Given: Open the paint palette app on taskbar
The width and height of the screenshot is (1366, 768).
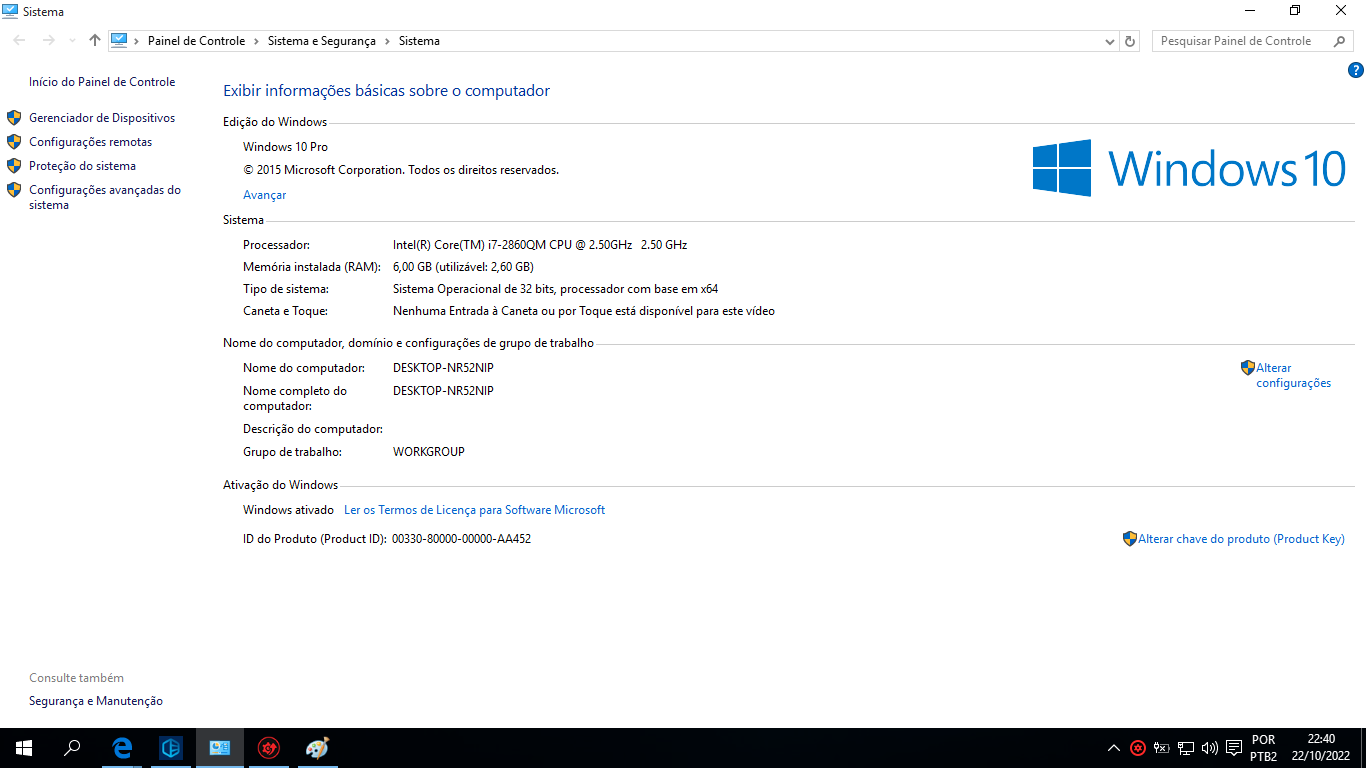Looking at the screenshot, I should (317, 747).
